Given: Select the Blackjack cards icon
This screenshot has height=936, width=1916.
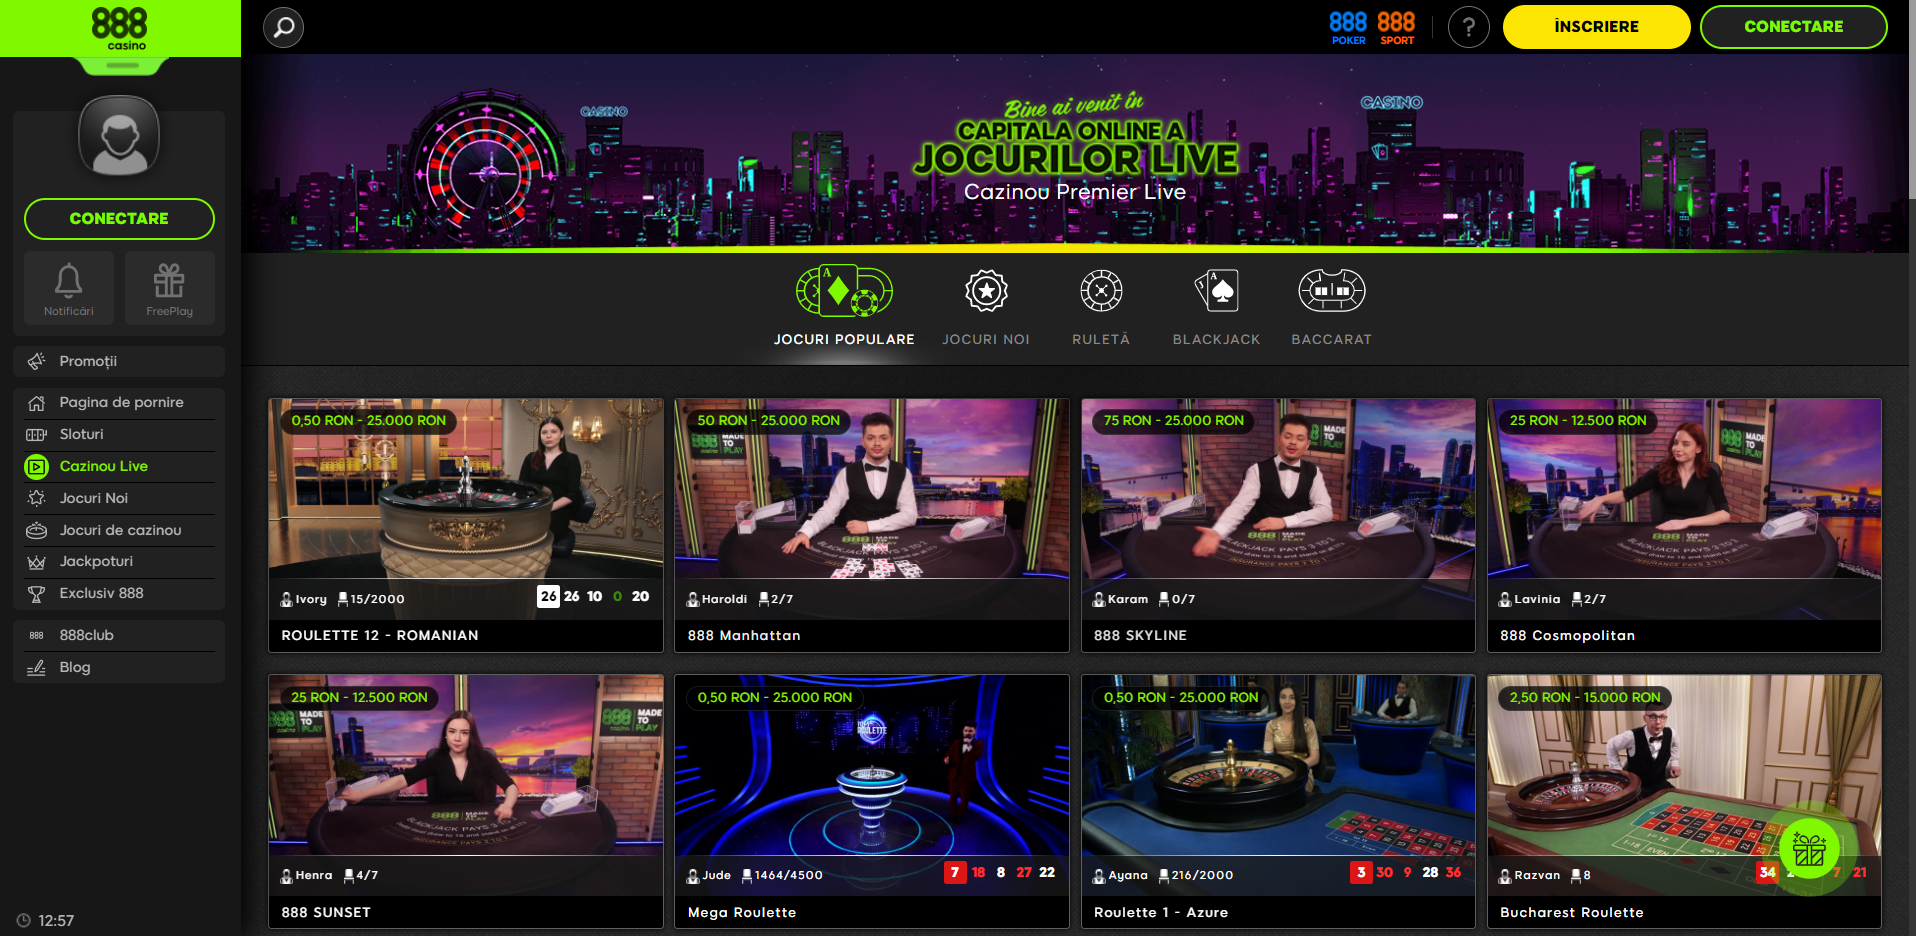Looking at the screenshot, I should [1217, 291].
